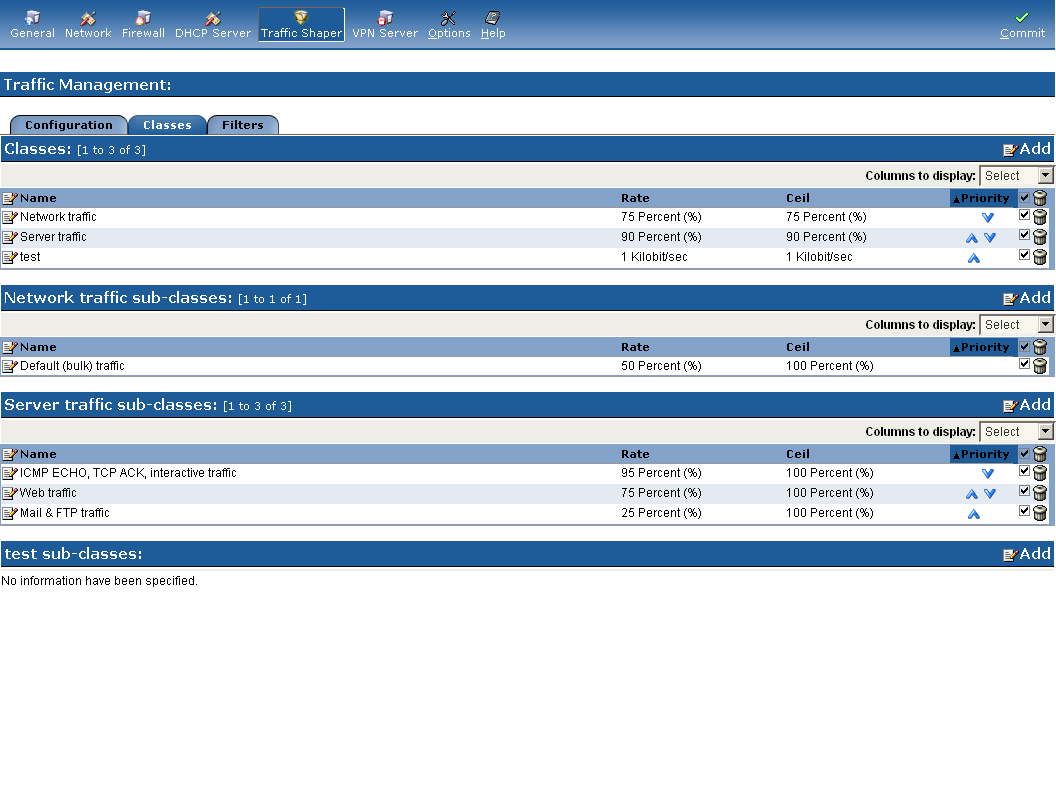Edit the Server traffic class icon
Viewport: 1056px width, 798px height.
(x=9, y=238)
